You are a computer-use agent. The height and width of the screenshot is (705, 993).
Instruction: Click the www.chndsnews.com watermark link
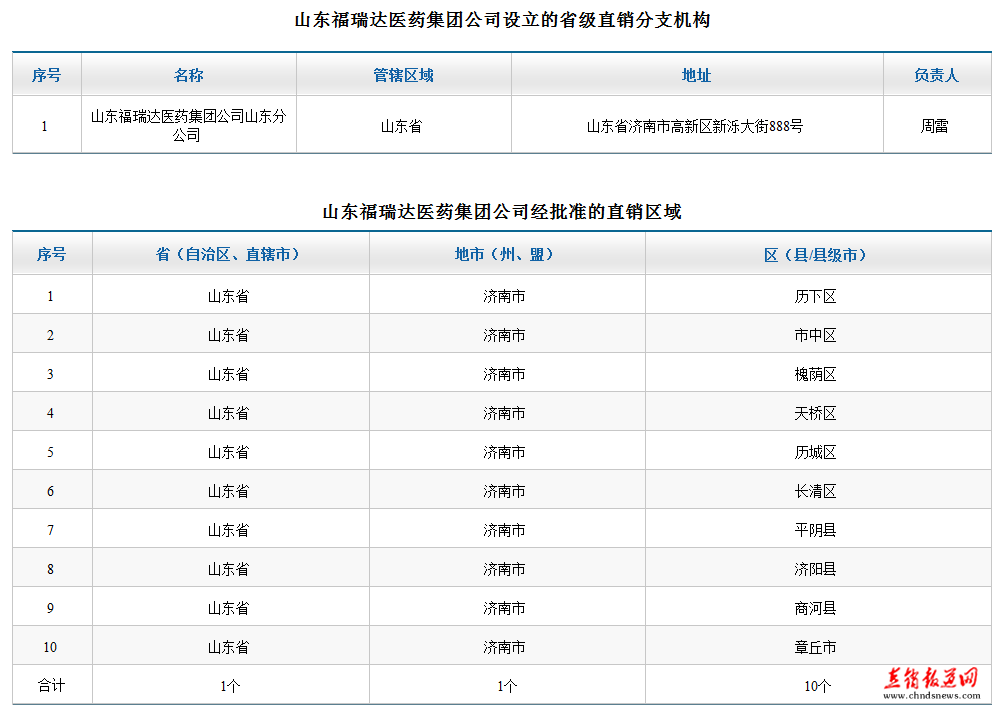coord(931,695)
